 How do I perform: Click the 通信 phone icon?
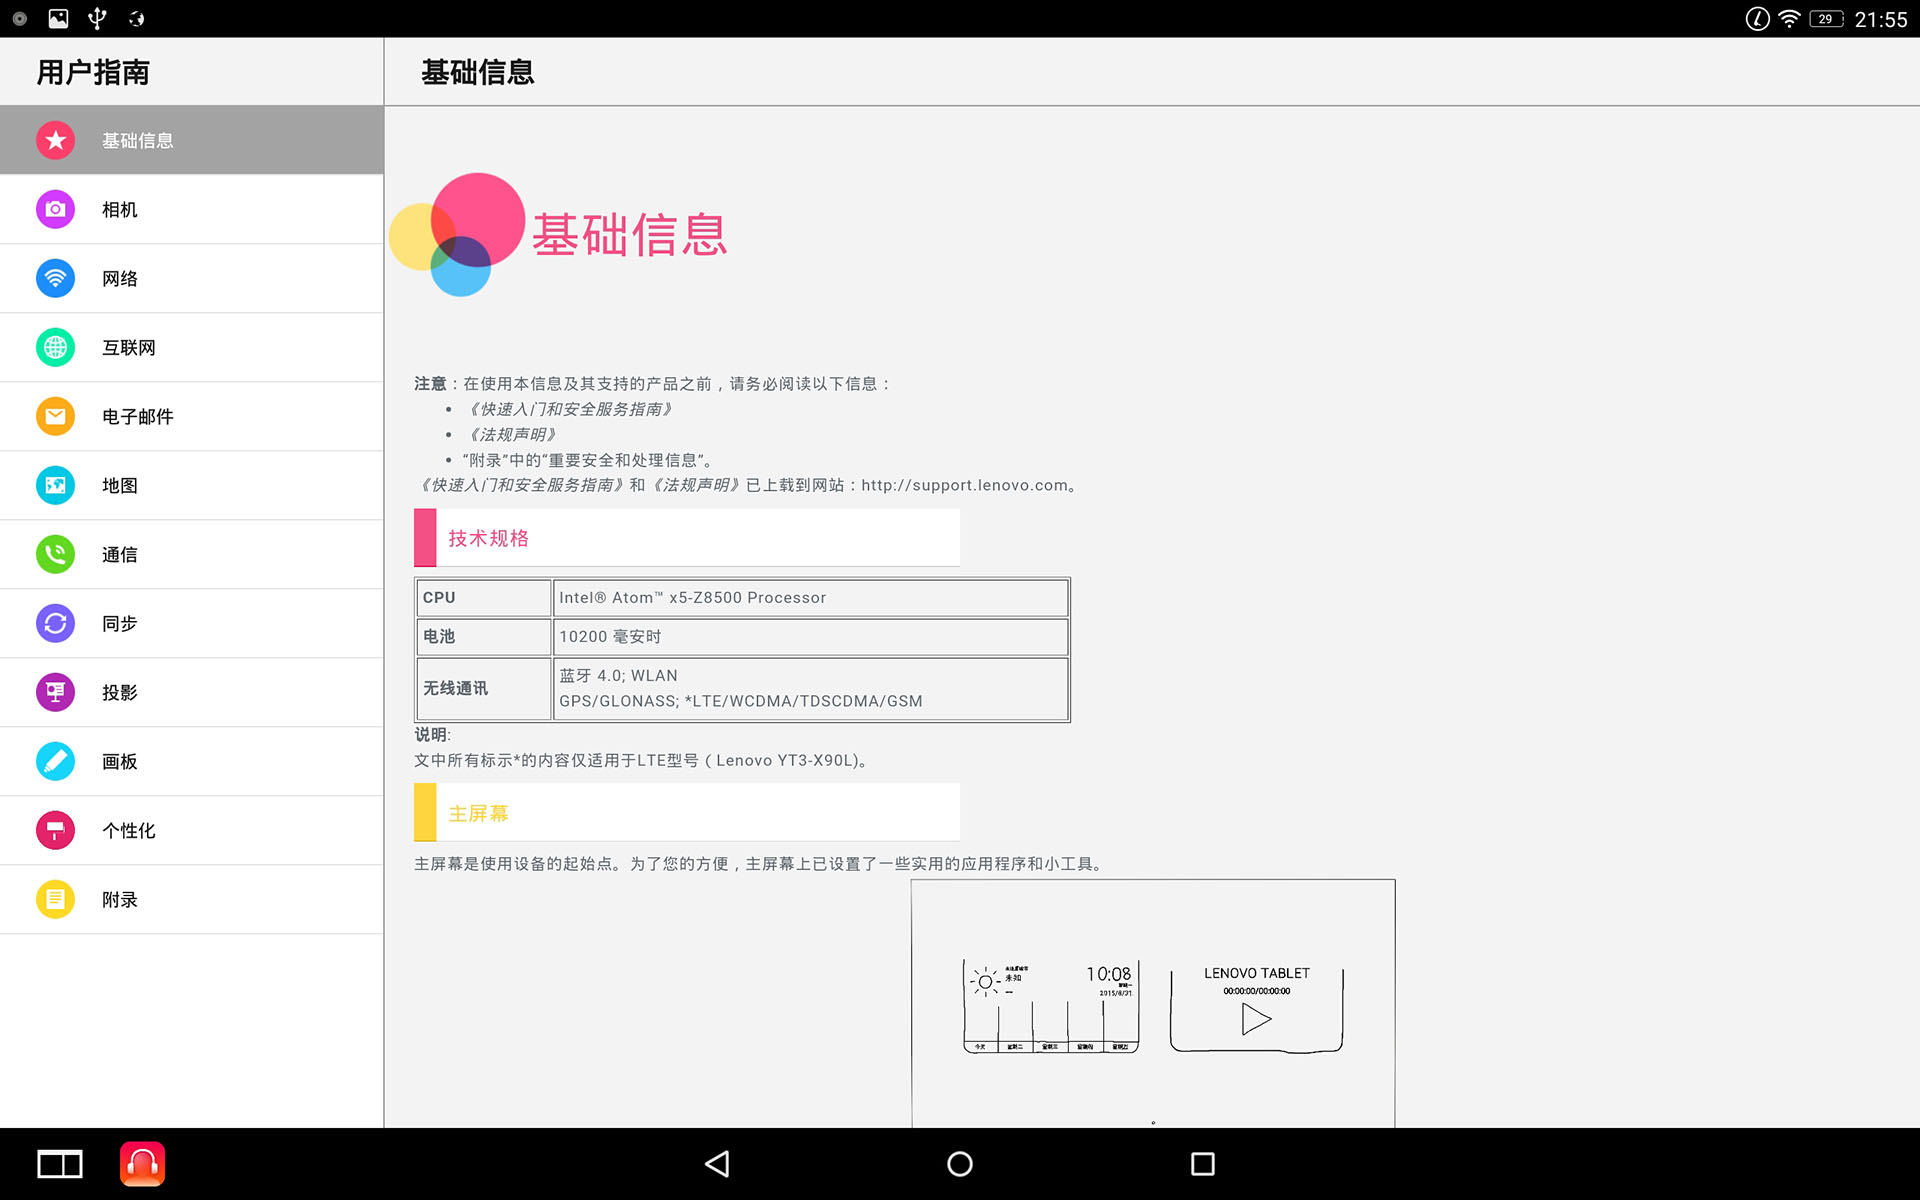55,554
